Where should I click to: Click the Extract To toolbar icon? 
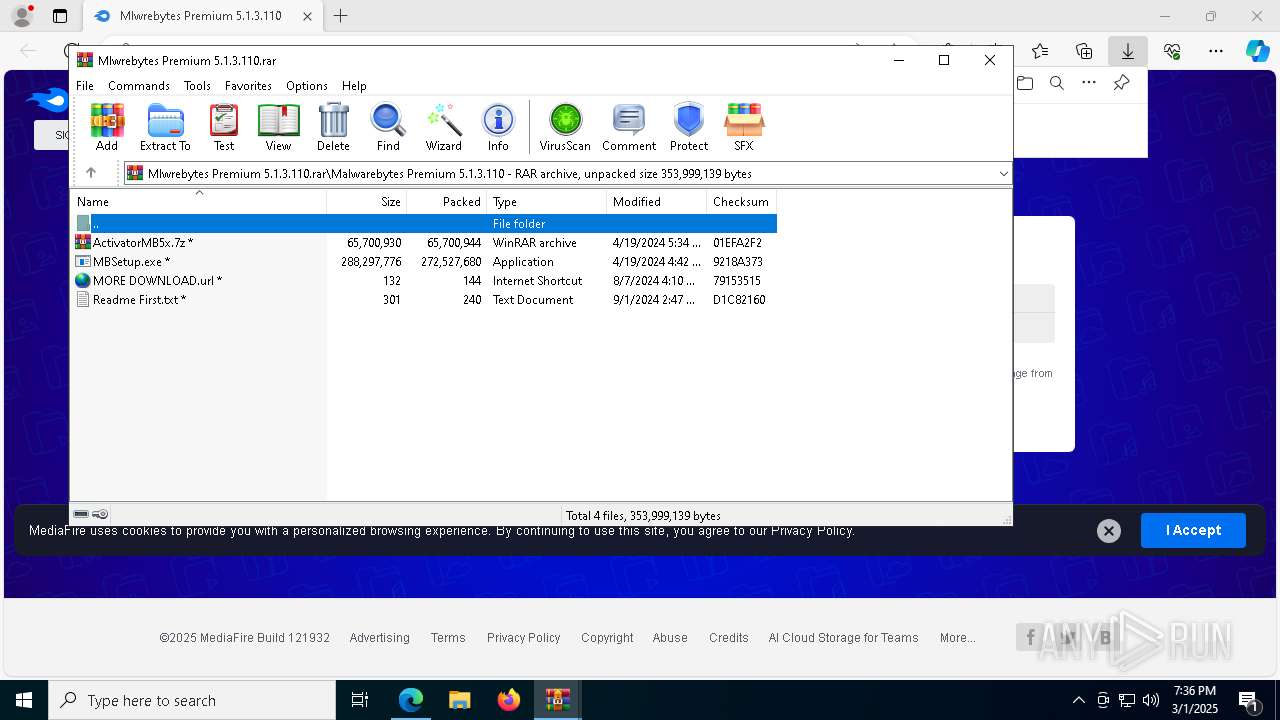[x=165, y=127]
